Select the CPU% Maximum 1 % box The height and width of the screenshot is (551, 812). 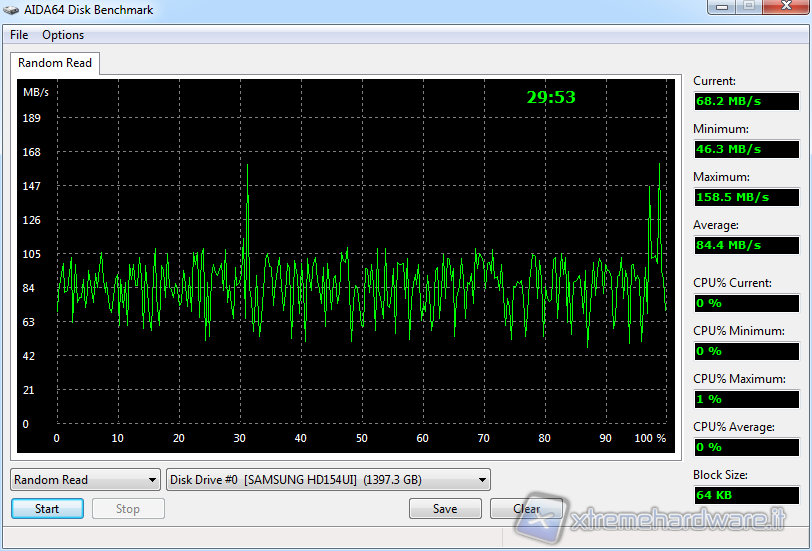click(746, 399)
